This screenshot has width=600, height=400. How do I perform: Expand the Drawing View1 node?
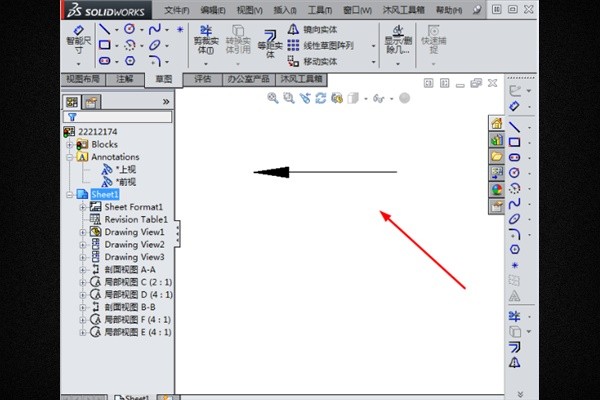(x=83, y=232)
